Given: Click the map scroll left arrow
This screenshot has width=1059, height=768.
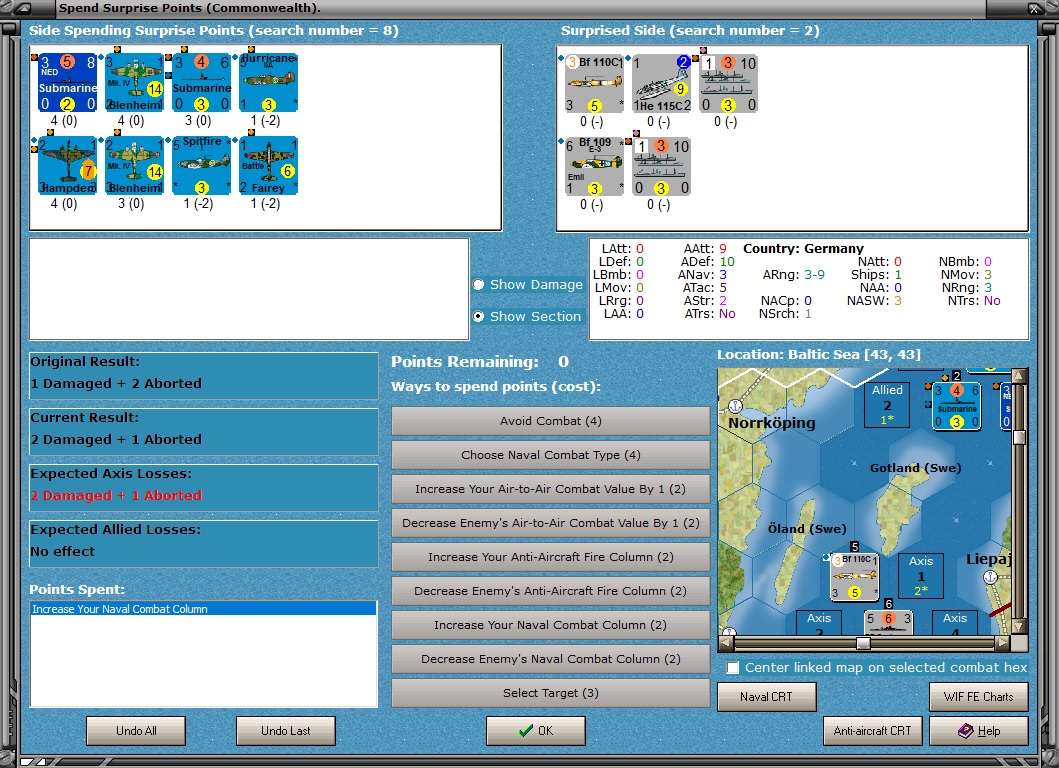Looking at the screenshot, I should (725, 643).
